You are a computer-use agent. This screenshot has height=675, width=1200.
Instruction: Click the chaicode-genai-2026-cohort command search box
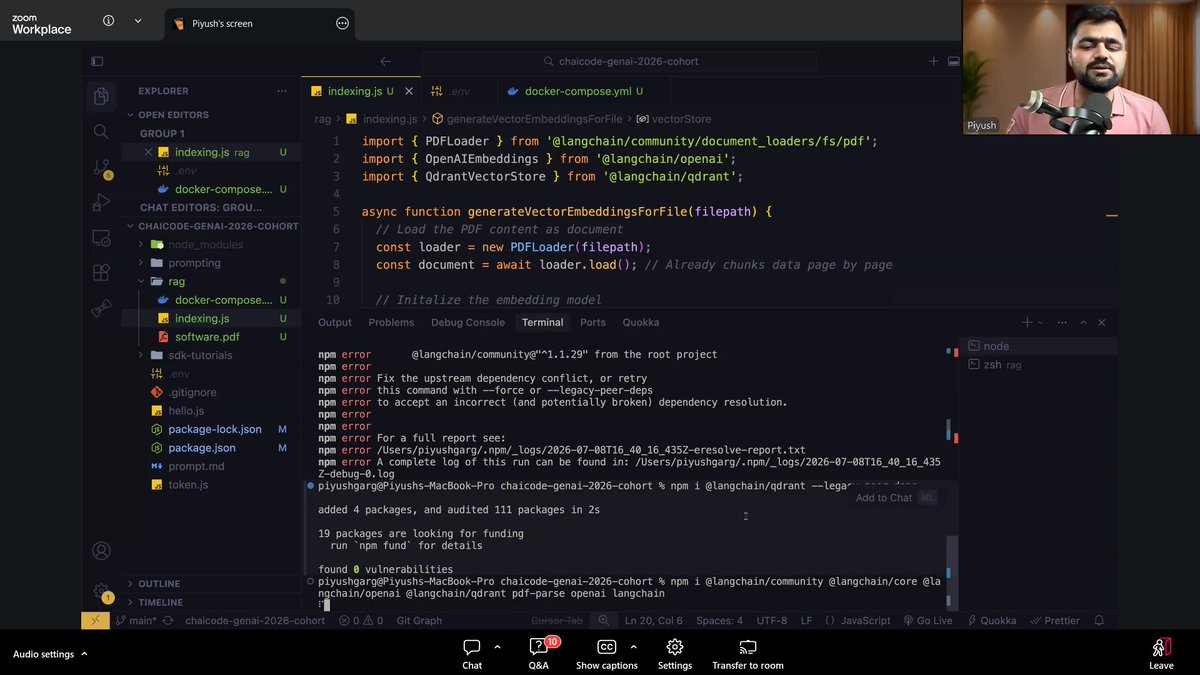(620, 61)
